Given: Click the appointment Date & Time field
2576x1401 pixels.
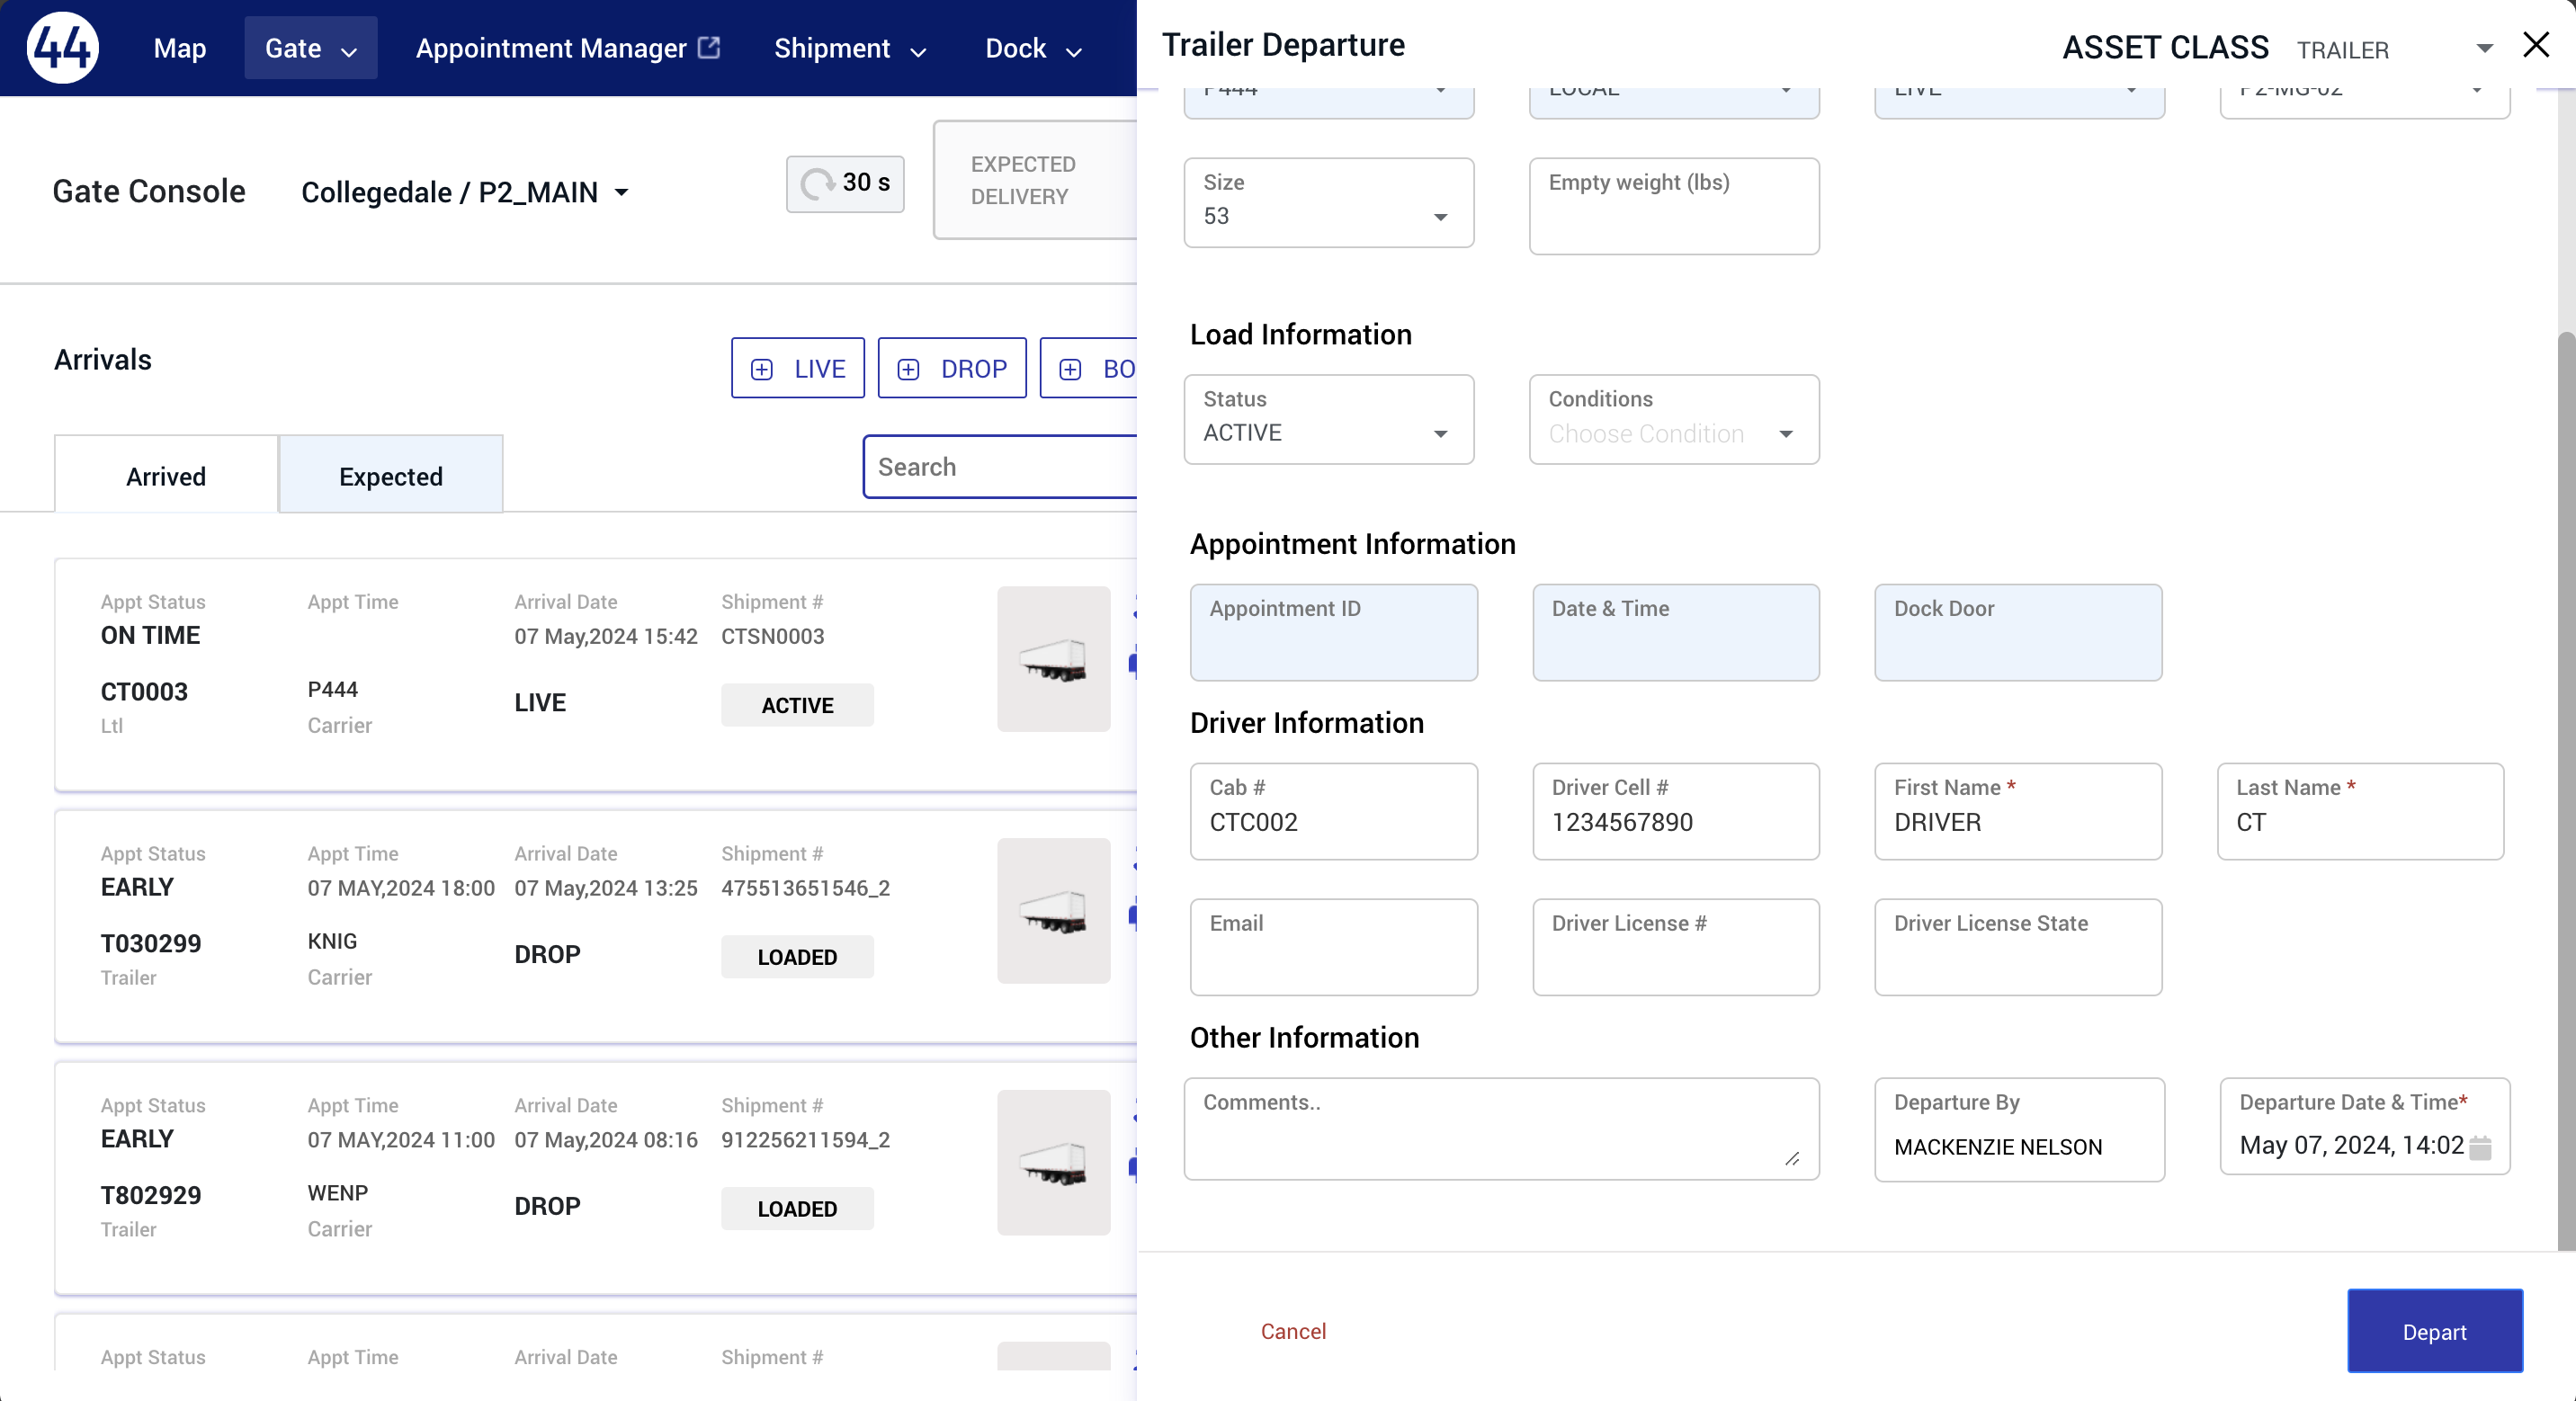Looking at the screenshot, I should tap(1676, 633).
